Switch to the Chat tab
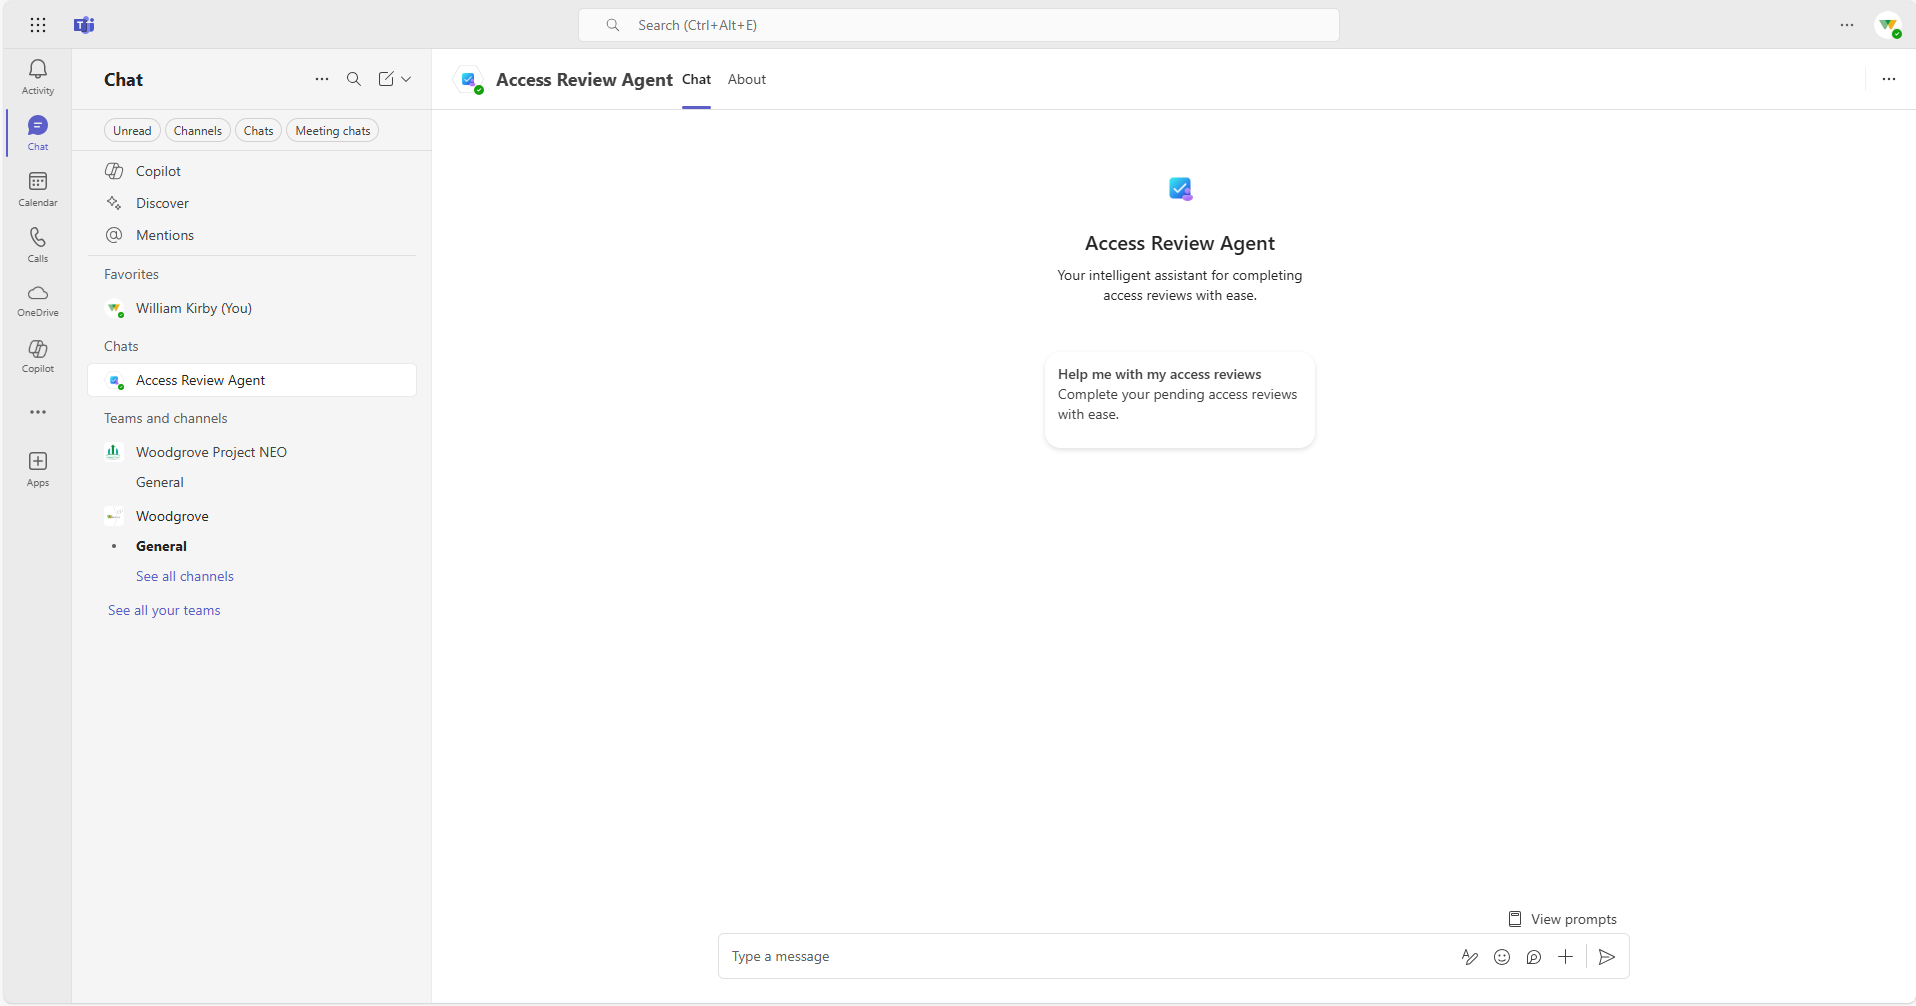1916x1006 pixels. pos(696,80)
